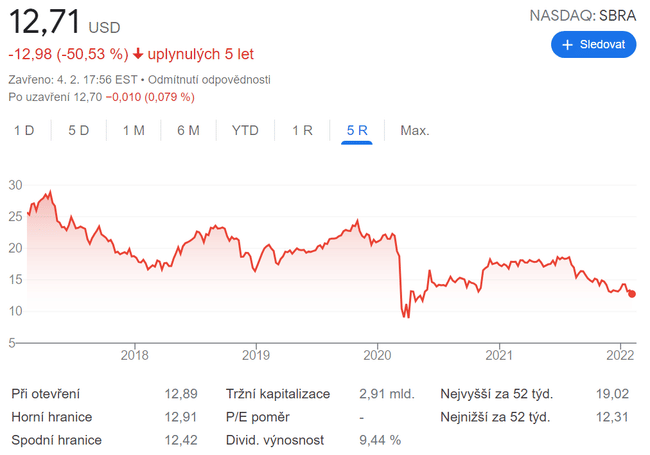The height and width of the screenshot is (455, 650).
Task: Click the red endpoint dot on chart
Action: point(631,293)
